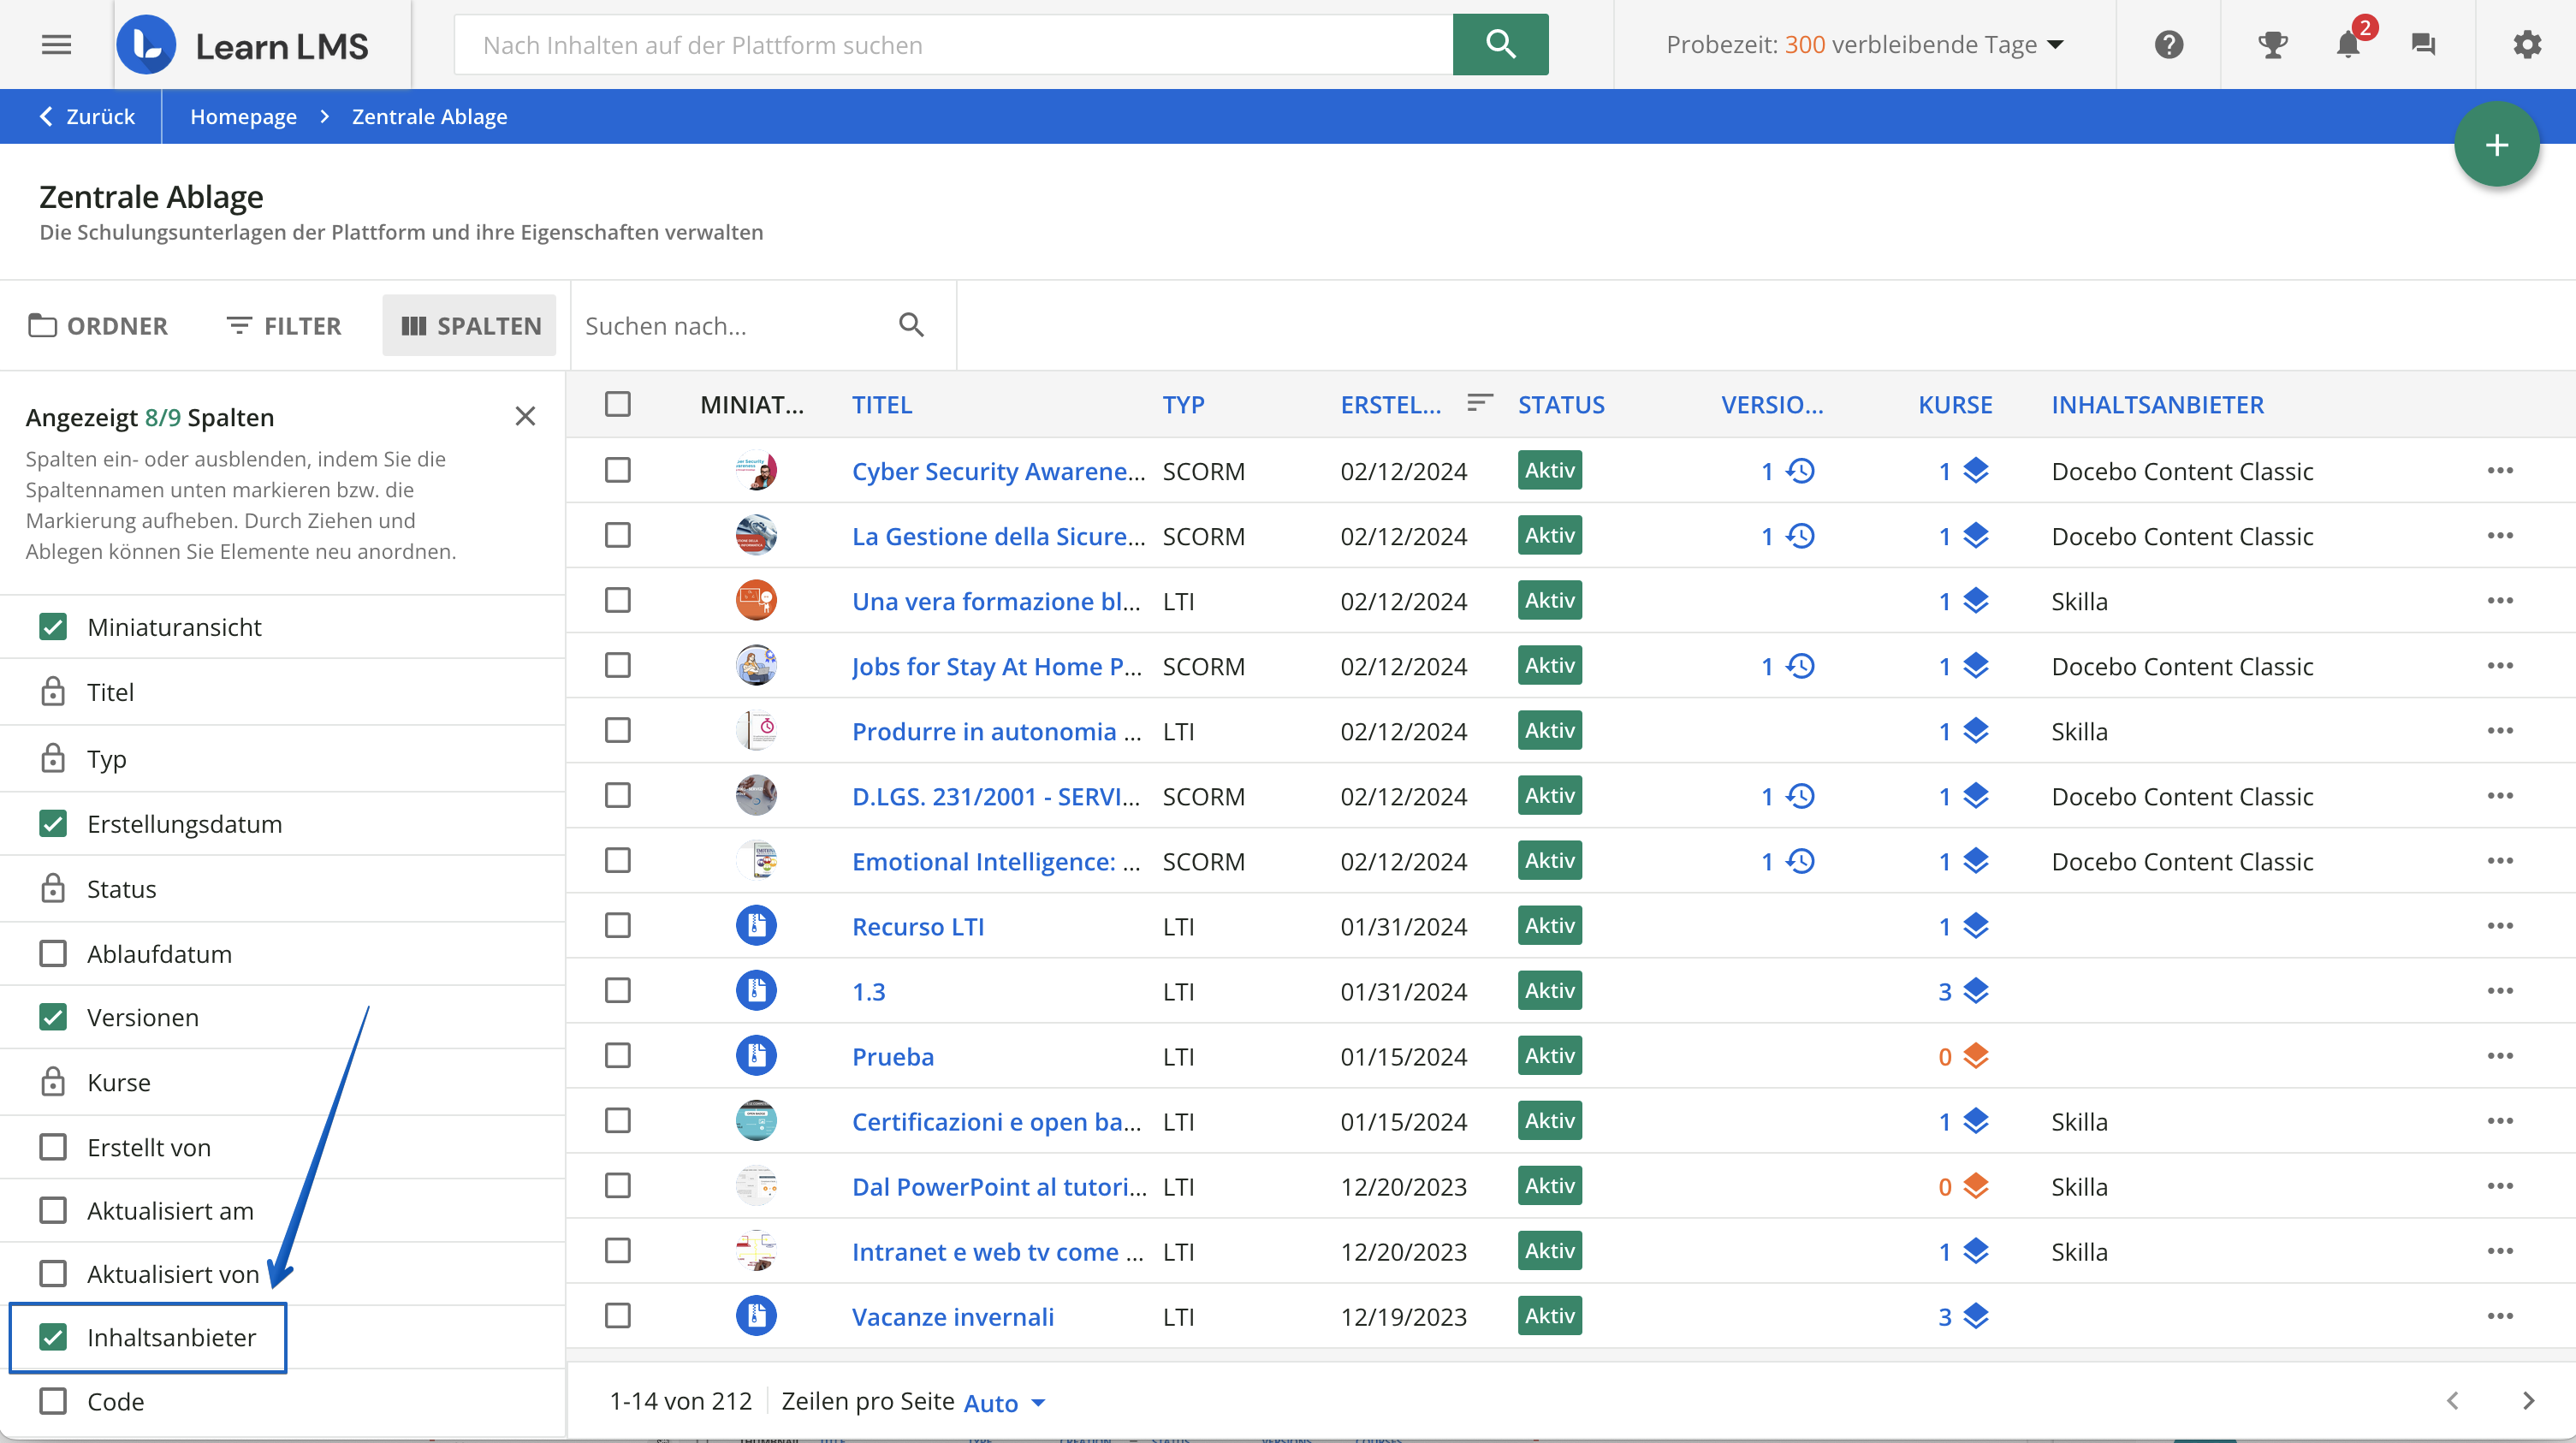Open the hamburger main menu
Viewport: 2576px width, 1443px height.
(x=56, y=44)
